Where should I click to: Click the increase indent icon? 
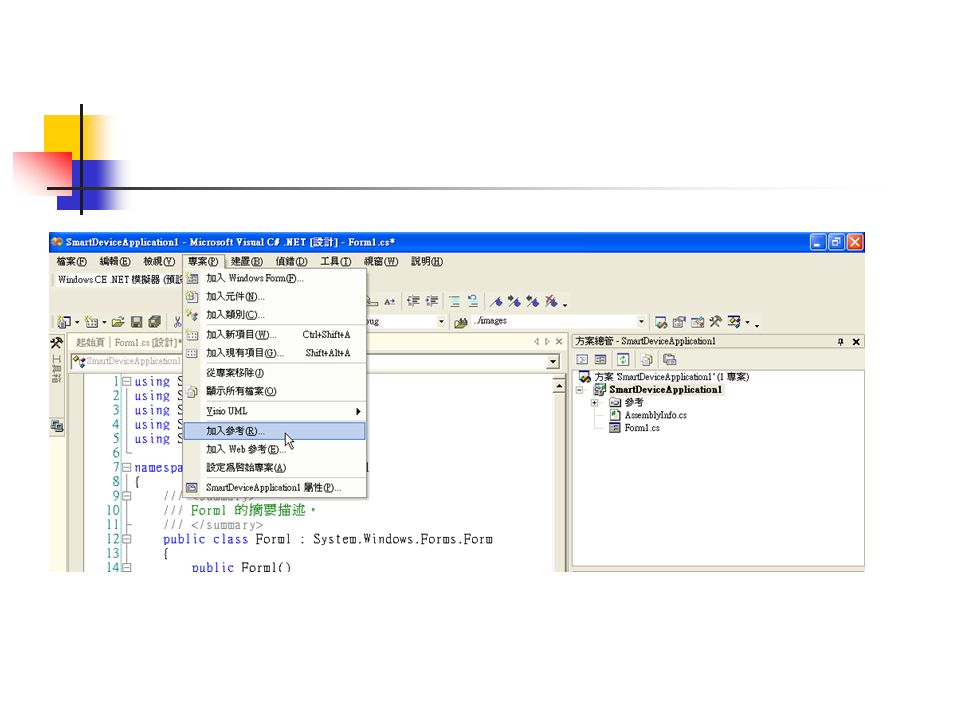click(x=432, y=301)
